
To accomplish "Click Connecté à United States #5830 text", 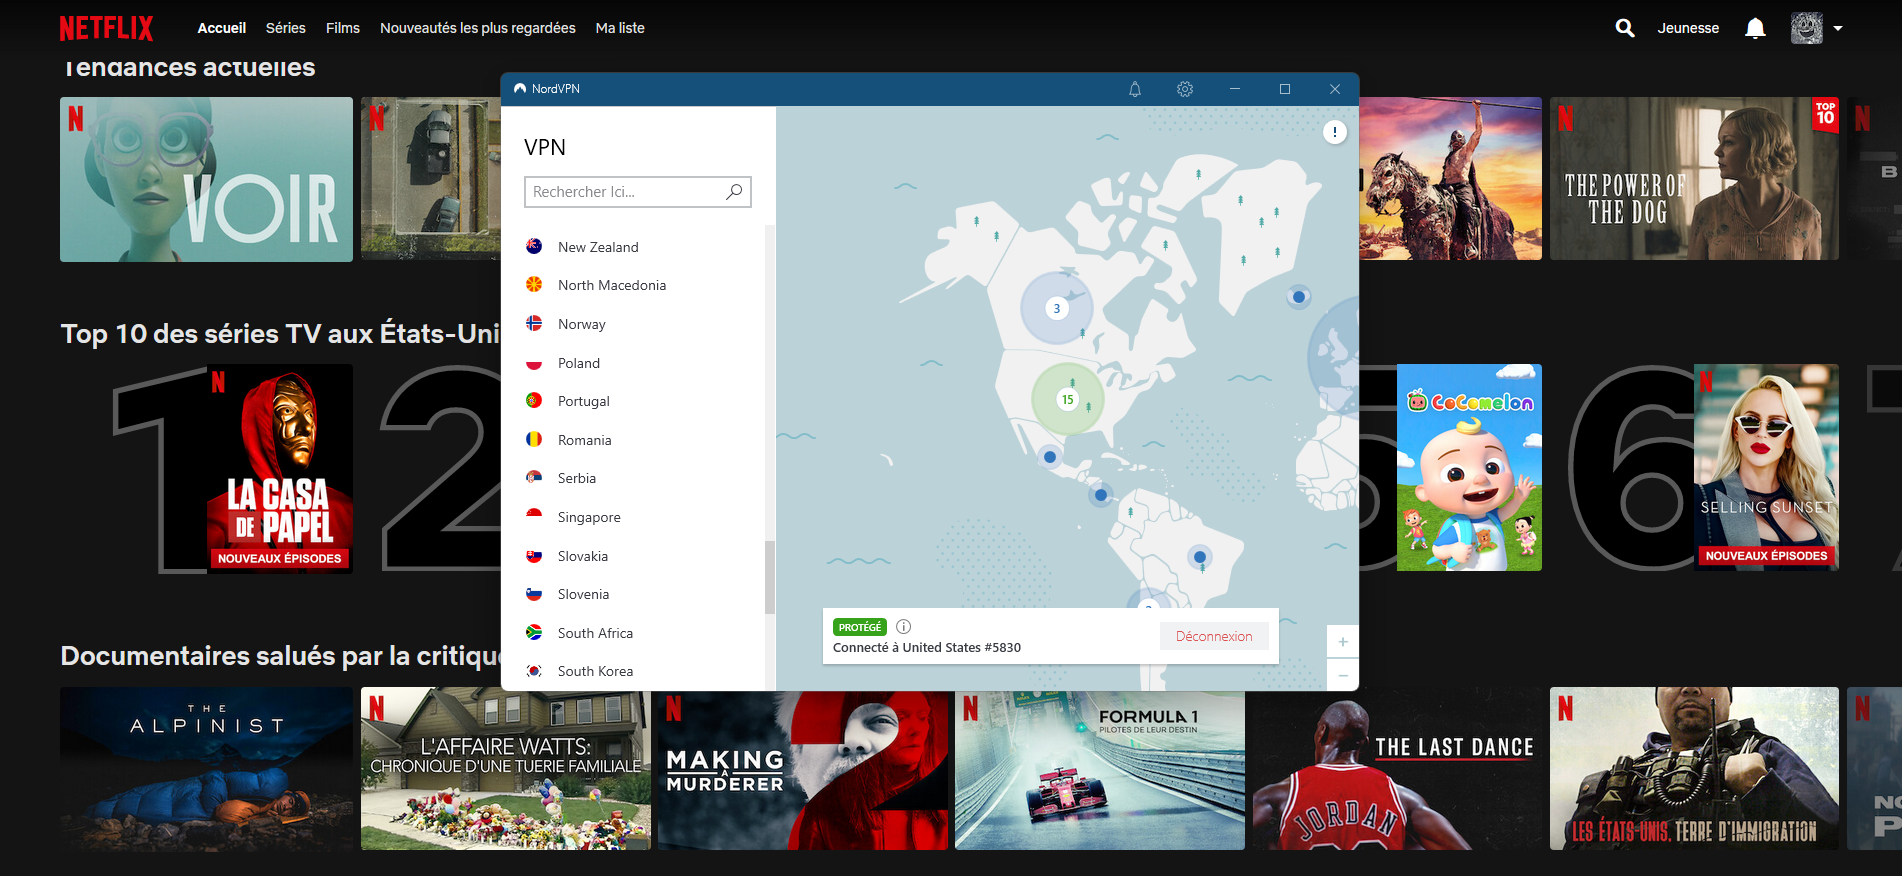I will pyautogui.click(x=927, y=648).
